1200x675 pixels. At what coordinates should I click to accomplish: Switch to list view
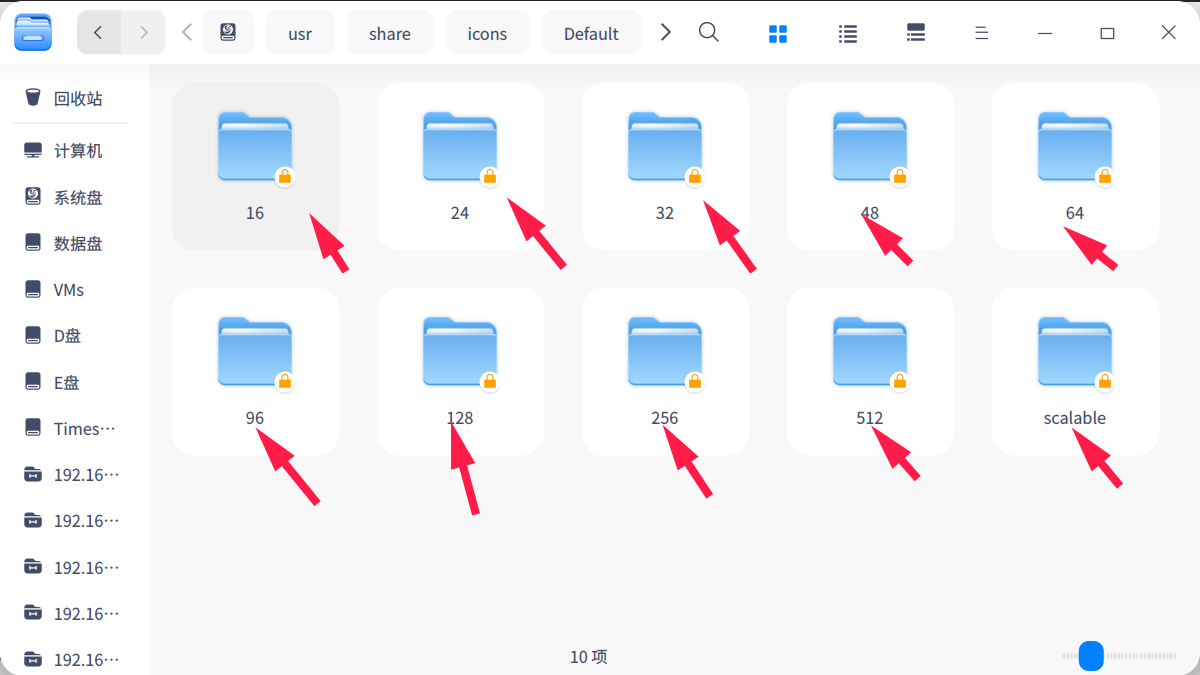(847, 32)
